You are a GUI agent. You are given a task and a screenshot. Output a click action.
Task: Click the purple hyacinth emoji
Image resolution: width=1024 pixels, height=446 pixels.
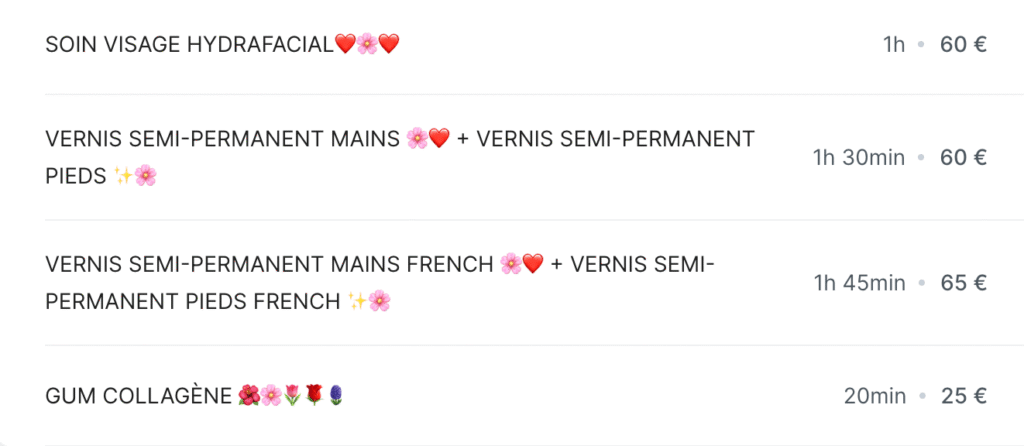click(336, 395)
